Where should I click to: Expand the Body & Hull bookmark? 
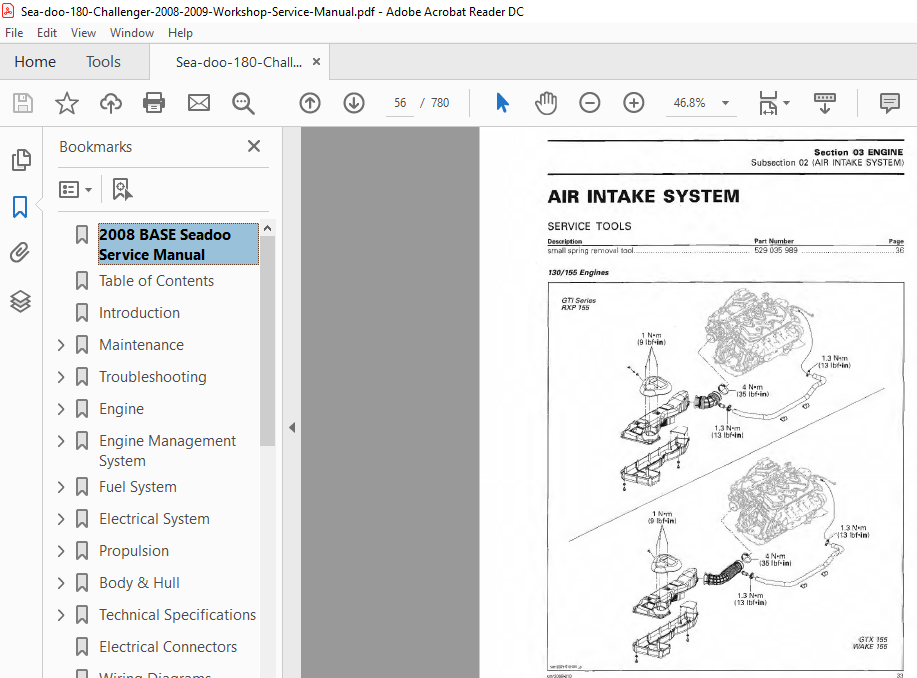coord(61,583)
